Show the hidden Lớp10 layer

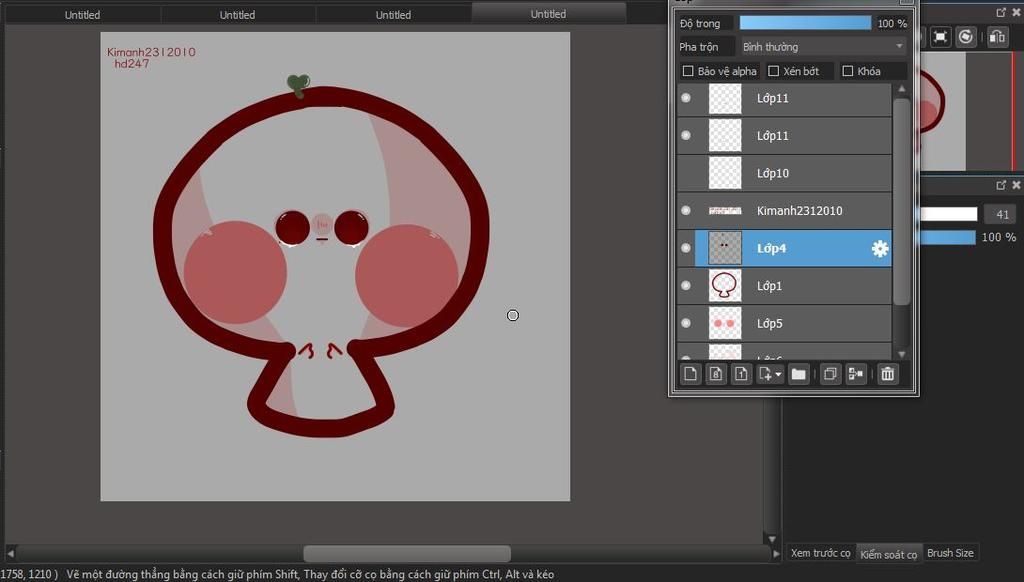pyautogui.click(x=686, y=173)
